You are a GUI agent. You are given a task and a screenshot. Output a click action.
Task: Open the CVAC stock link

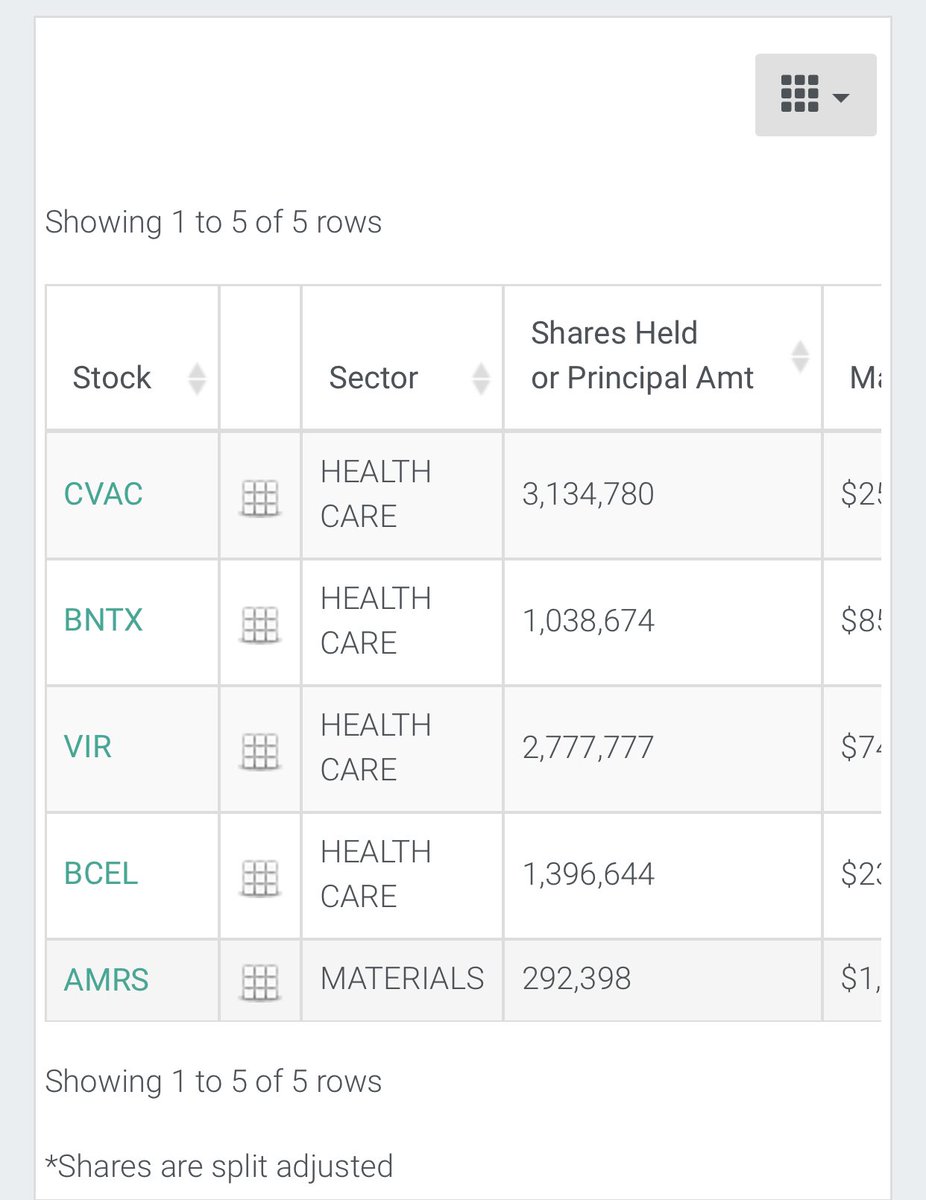pyautogui.click(x=103, y=494)
